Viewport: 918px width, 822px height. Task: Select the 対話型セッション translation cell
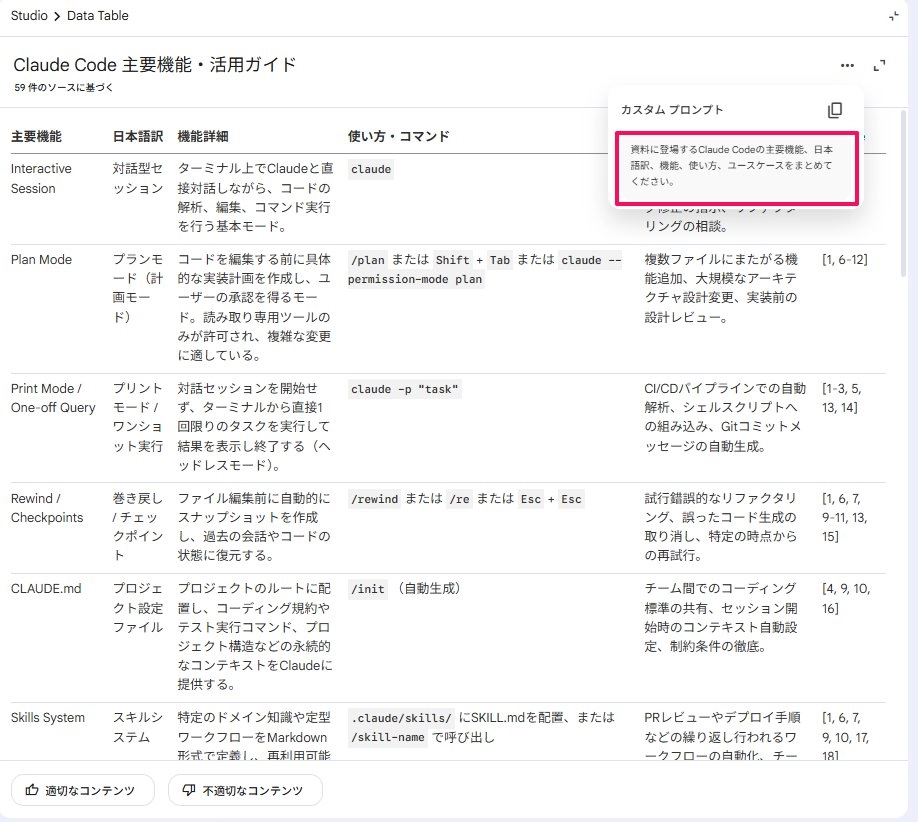[x=138, y=179]
